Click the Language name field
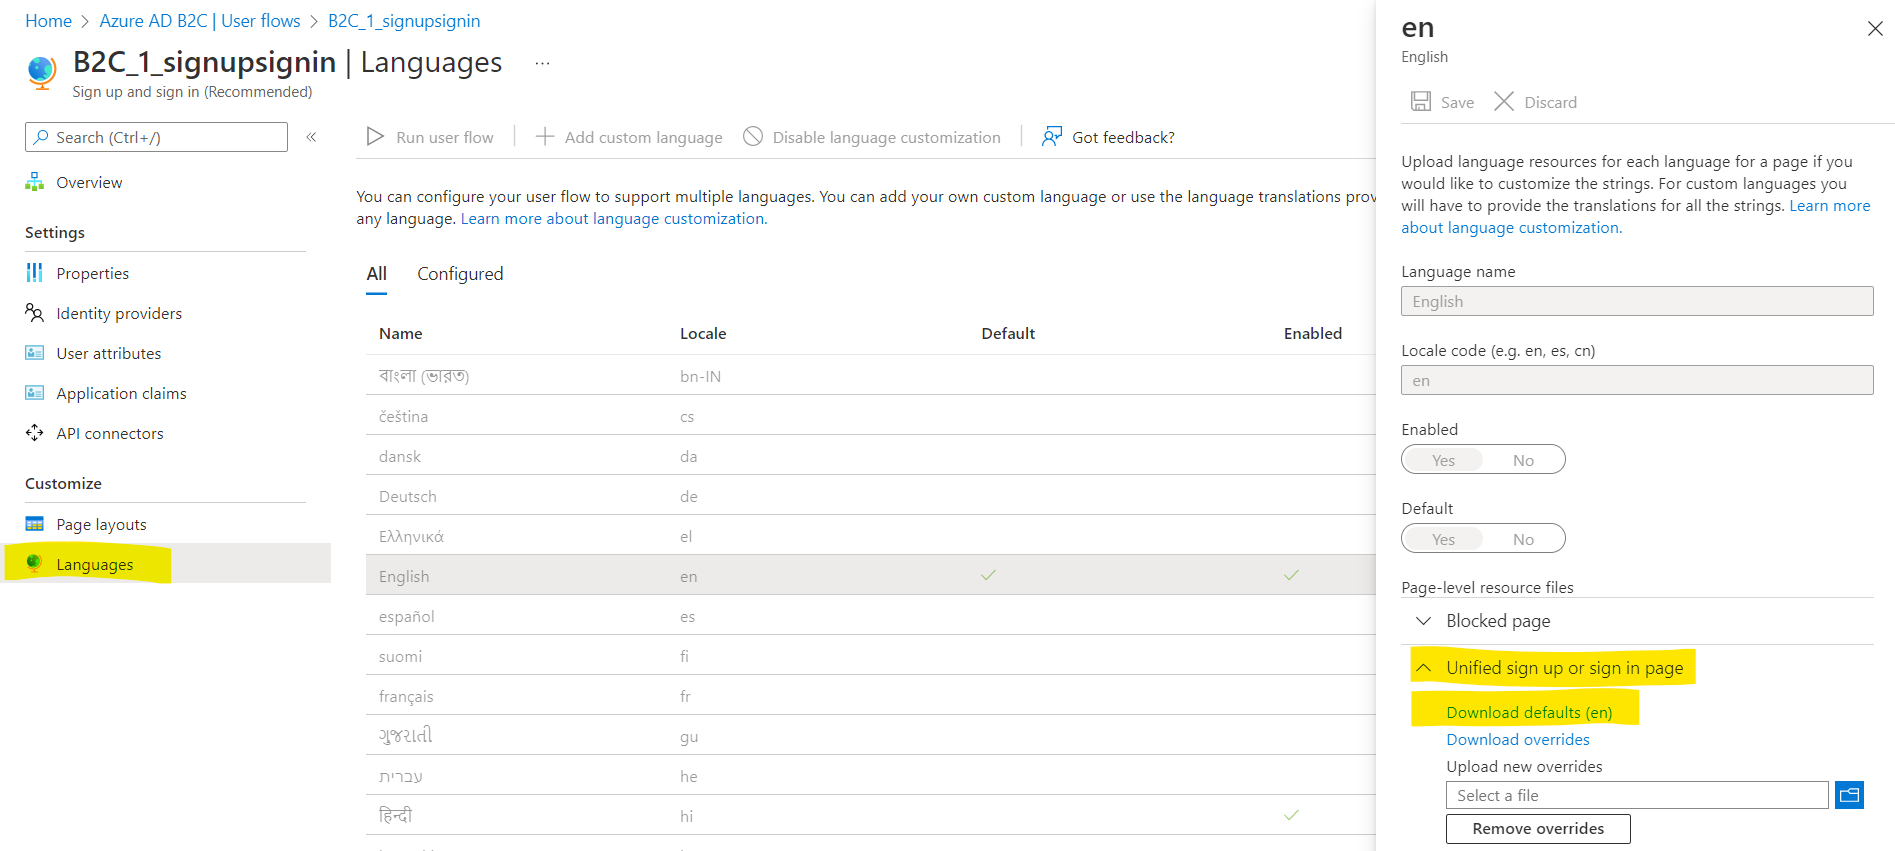The image size is (1895, 851). pos(1637,301)
